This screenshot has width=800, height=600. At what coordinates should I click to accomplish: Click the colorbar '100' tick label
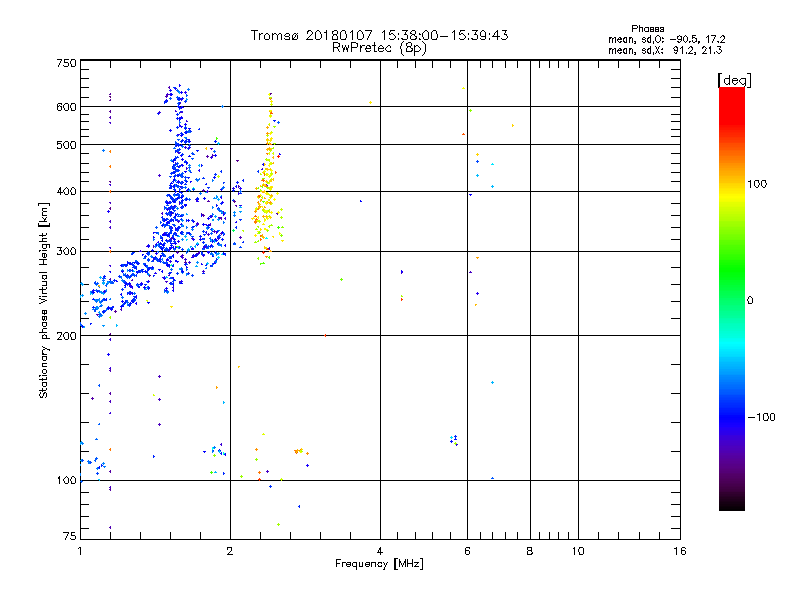[x=757, y=184]
